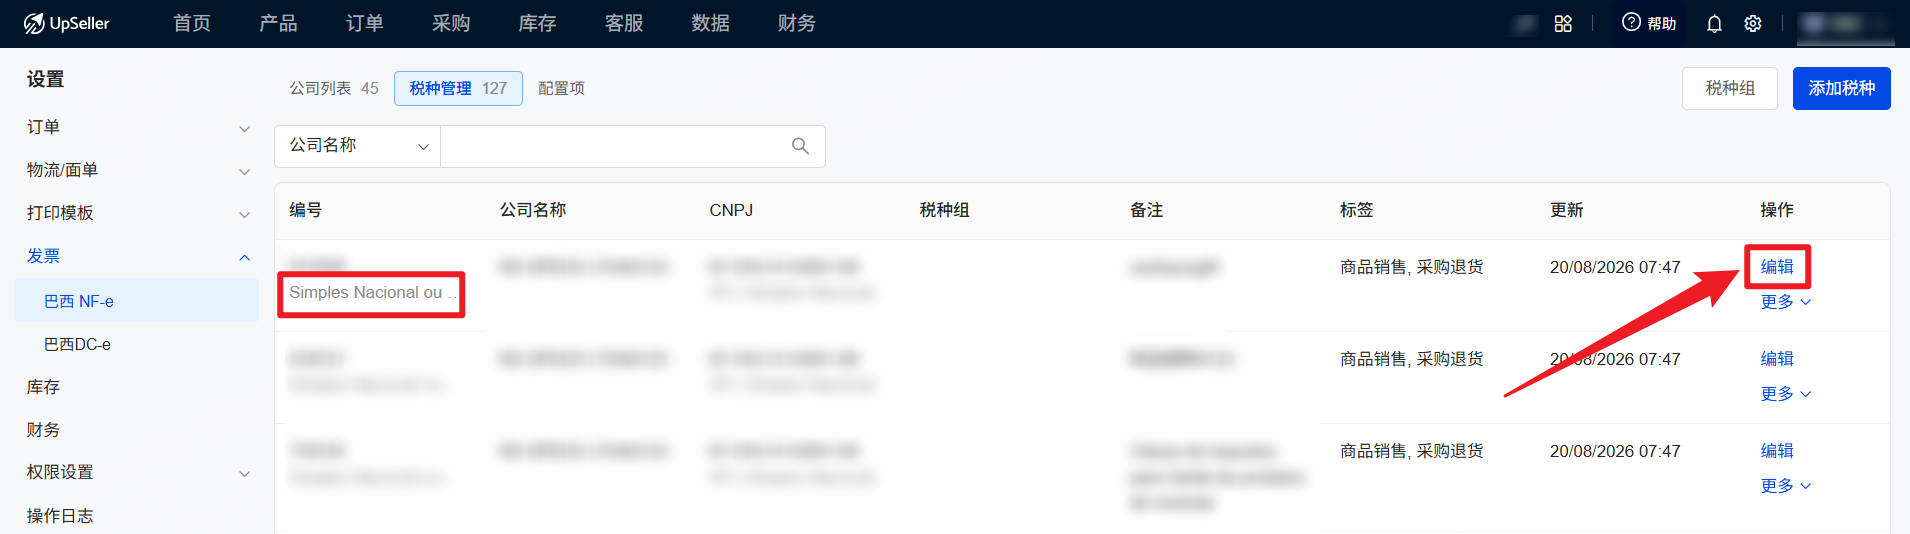Open 更多 dropdown in first row
1910x534 pixels.
[1786, 302]
